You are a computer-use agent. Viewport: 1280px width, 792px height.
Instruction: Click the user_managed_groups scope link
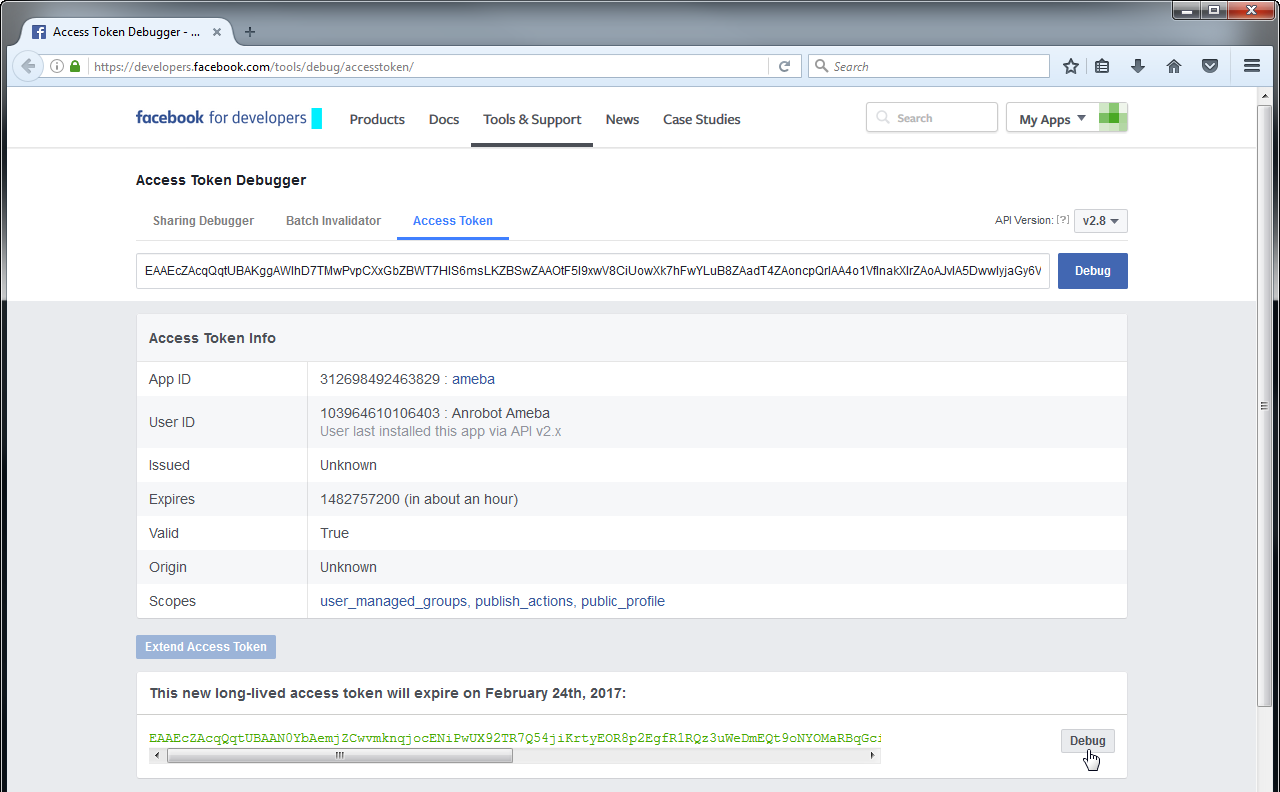pos(393,601)
